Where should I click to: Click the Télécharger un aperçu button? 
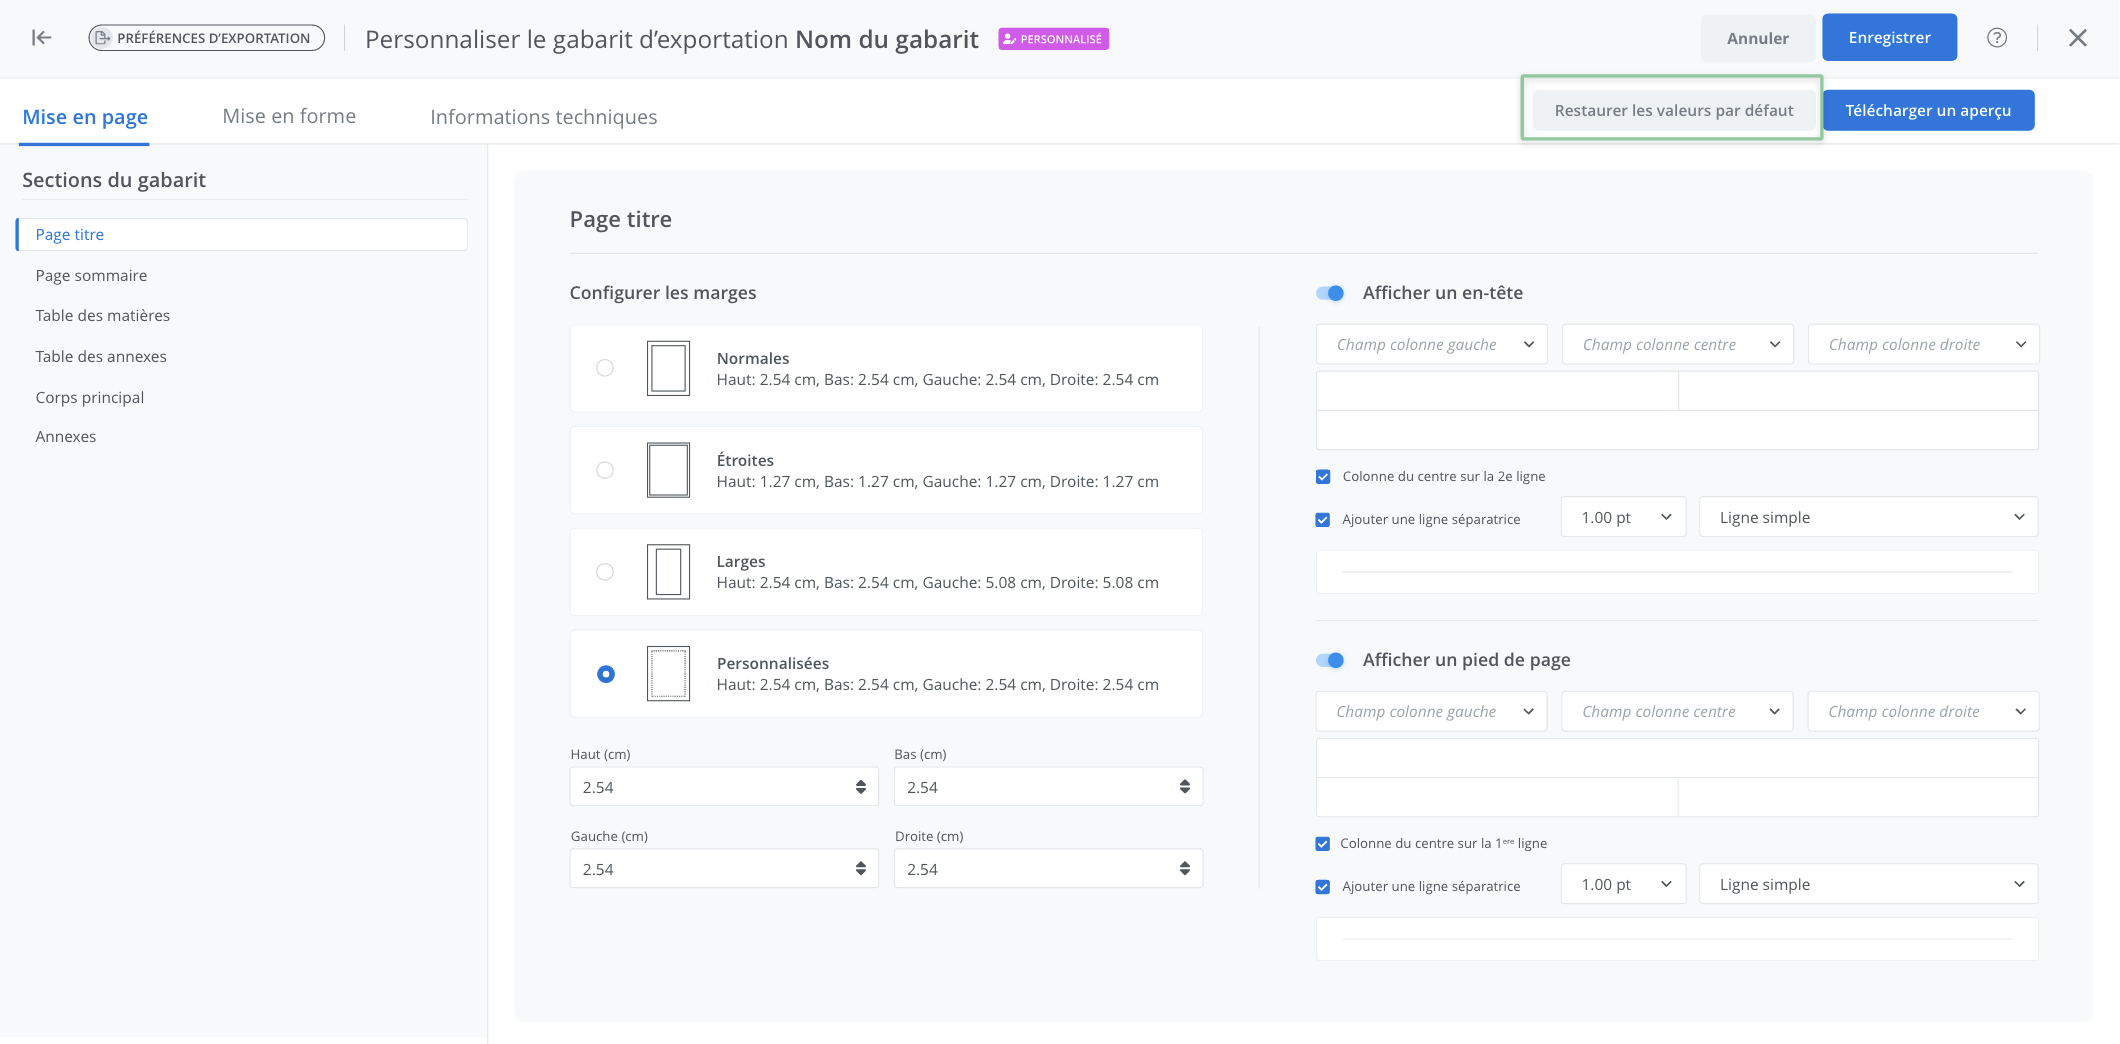tap(1927, 110)
